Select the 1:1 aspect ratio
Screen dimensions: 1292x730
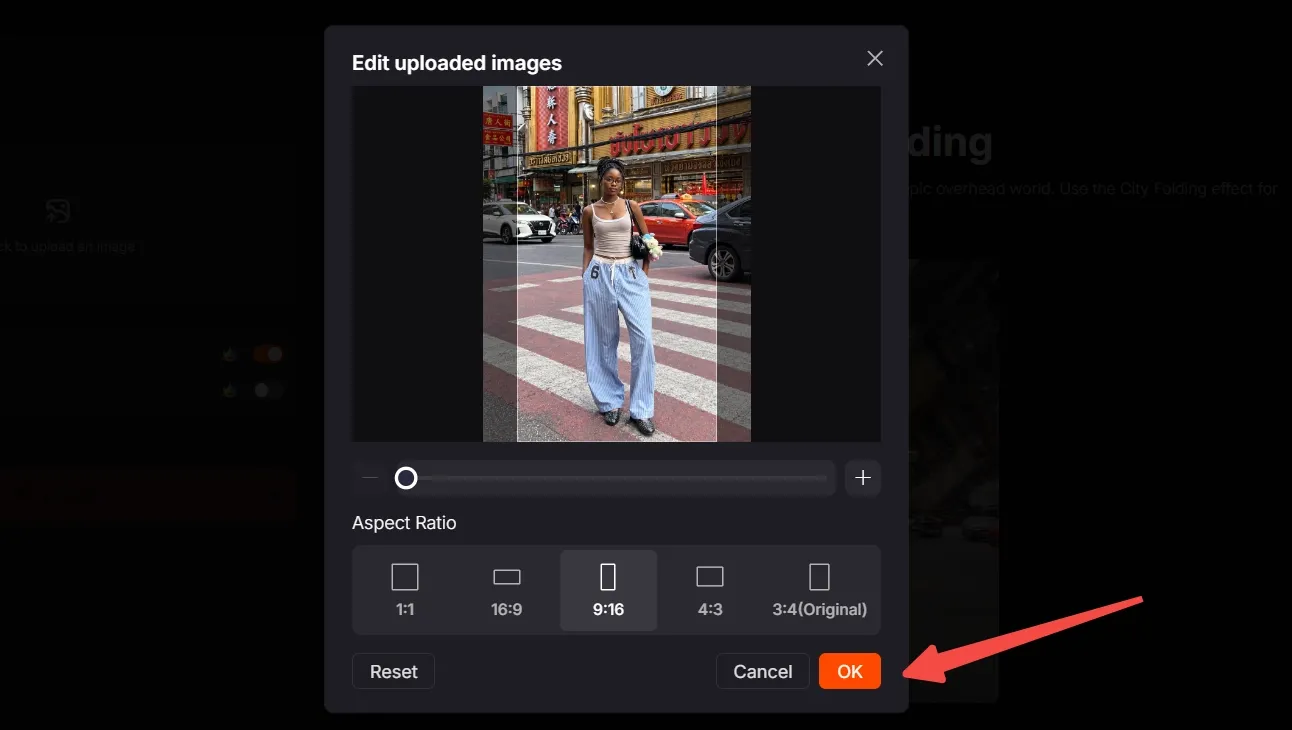pos(405,590)
